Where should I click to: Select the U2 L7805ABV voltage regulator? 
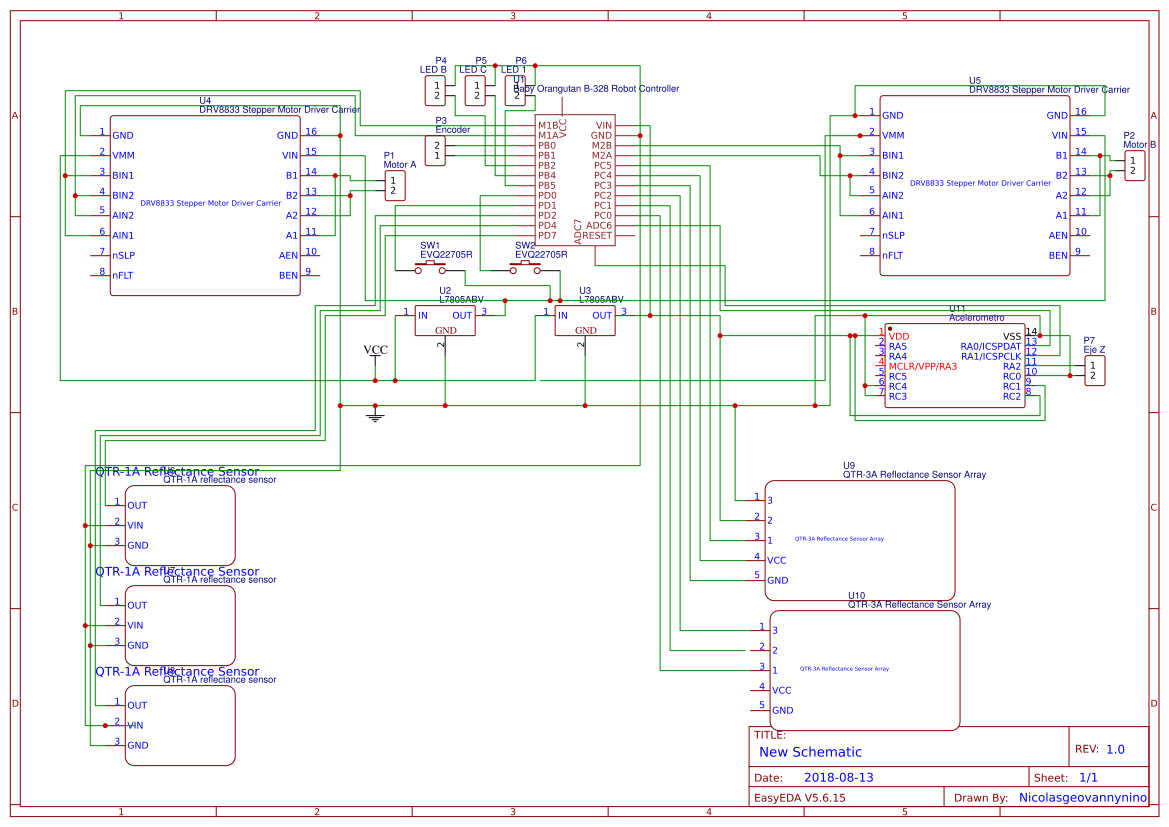click(445, 320)
